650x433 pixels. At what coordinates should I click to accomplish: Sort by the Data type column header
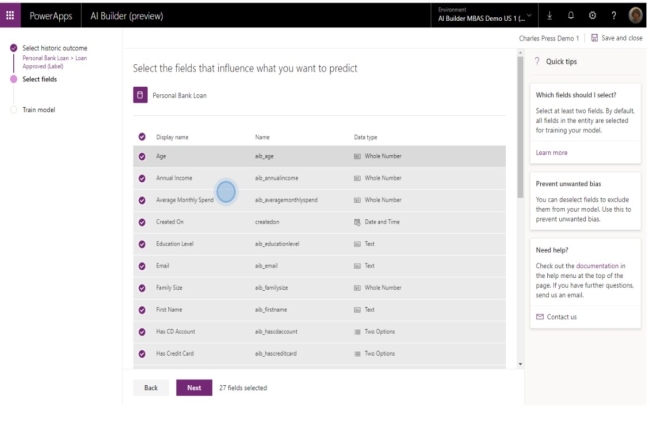pyautogui.click(x=365, y=137)
